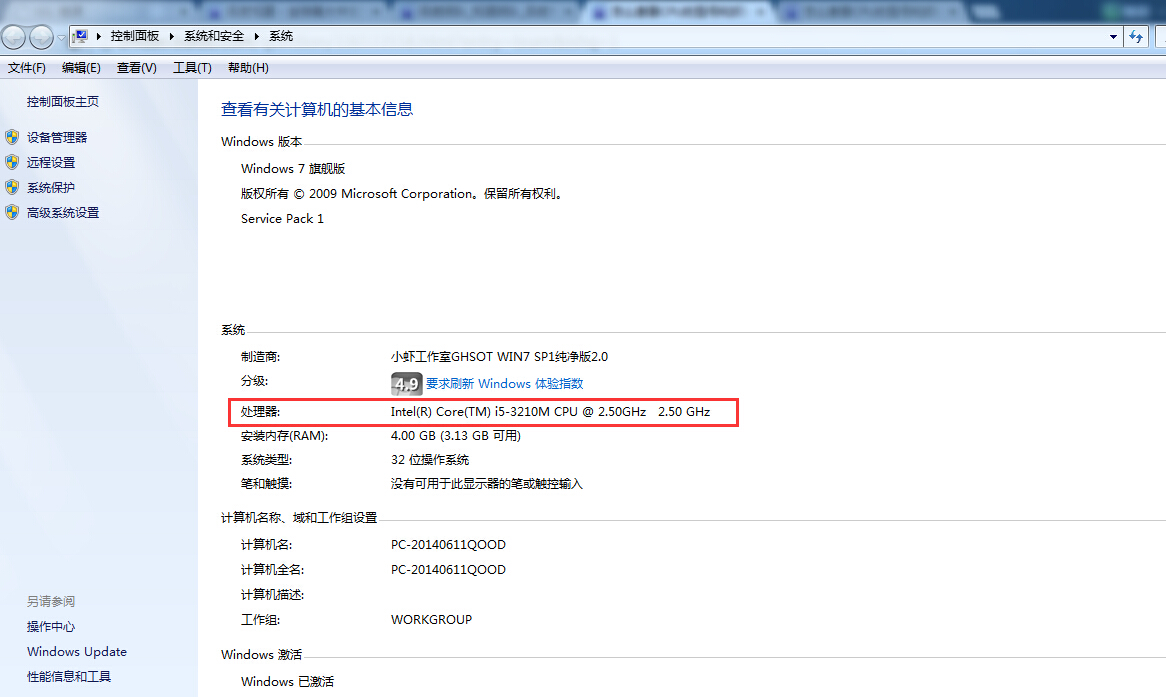
Task: Open 操作中心 link in sidebar
Action: (51, 626)
